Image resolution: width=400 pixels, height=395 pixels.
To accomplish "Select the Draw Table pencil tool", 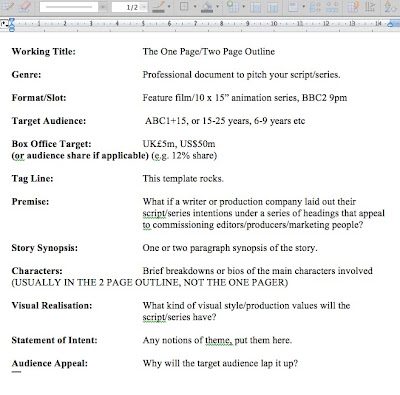I will [7, 6].
